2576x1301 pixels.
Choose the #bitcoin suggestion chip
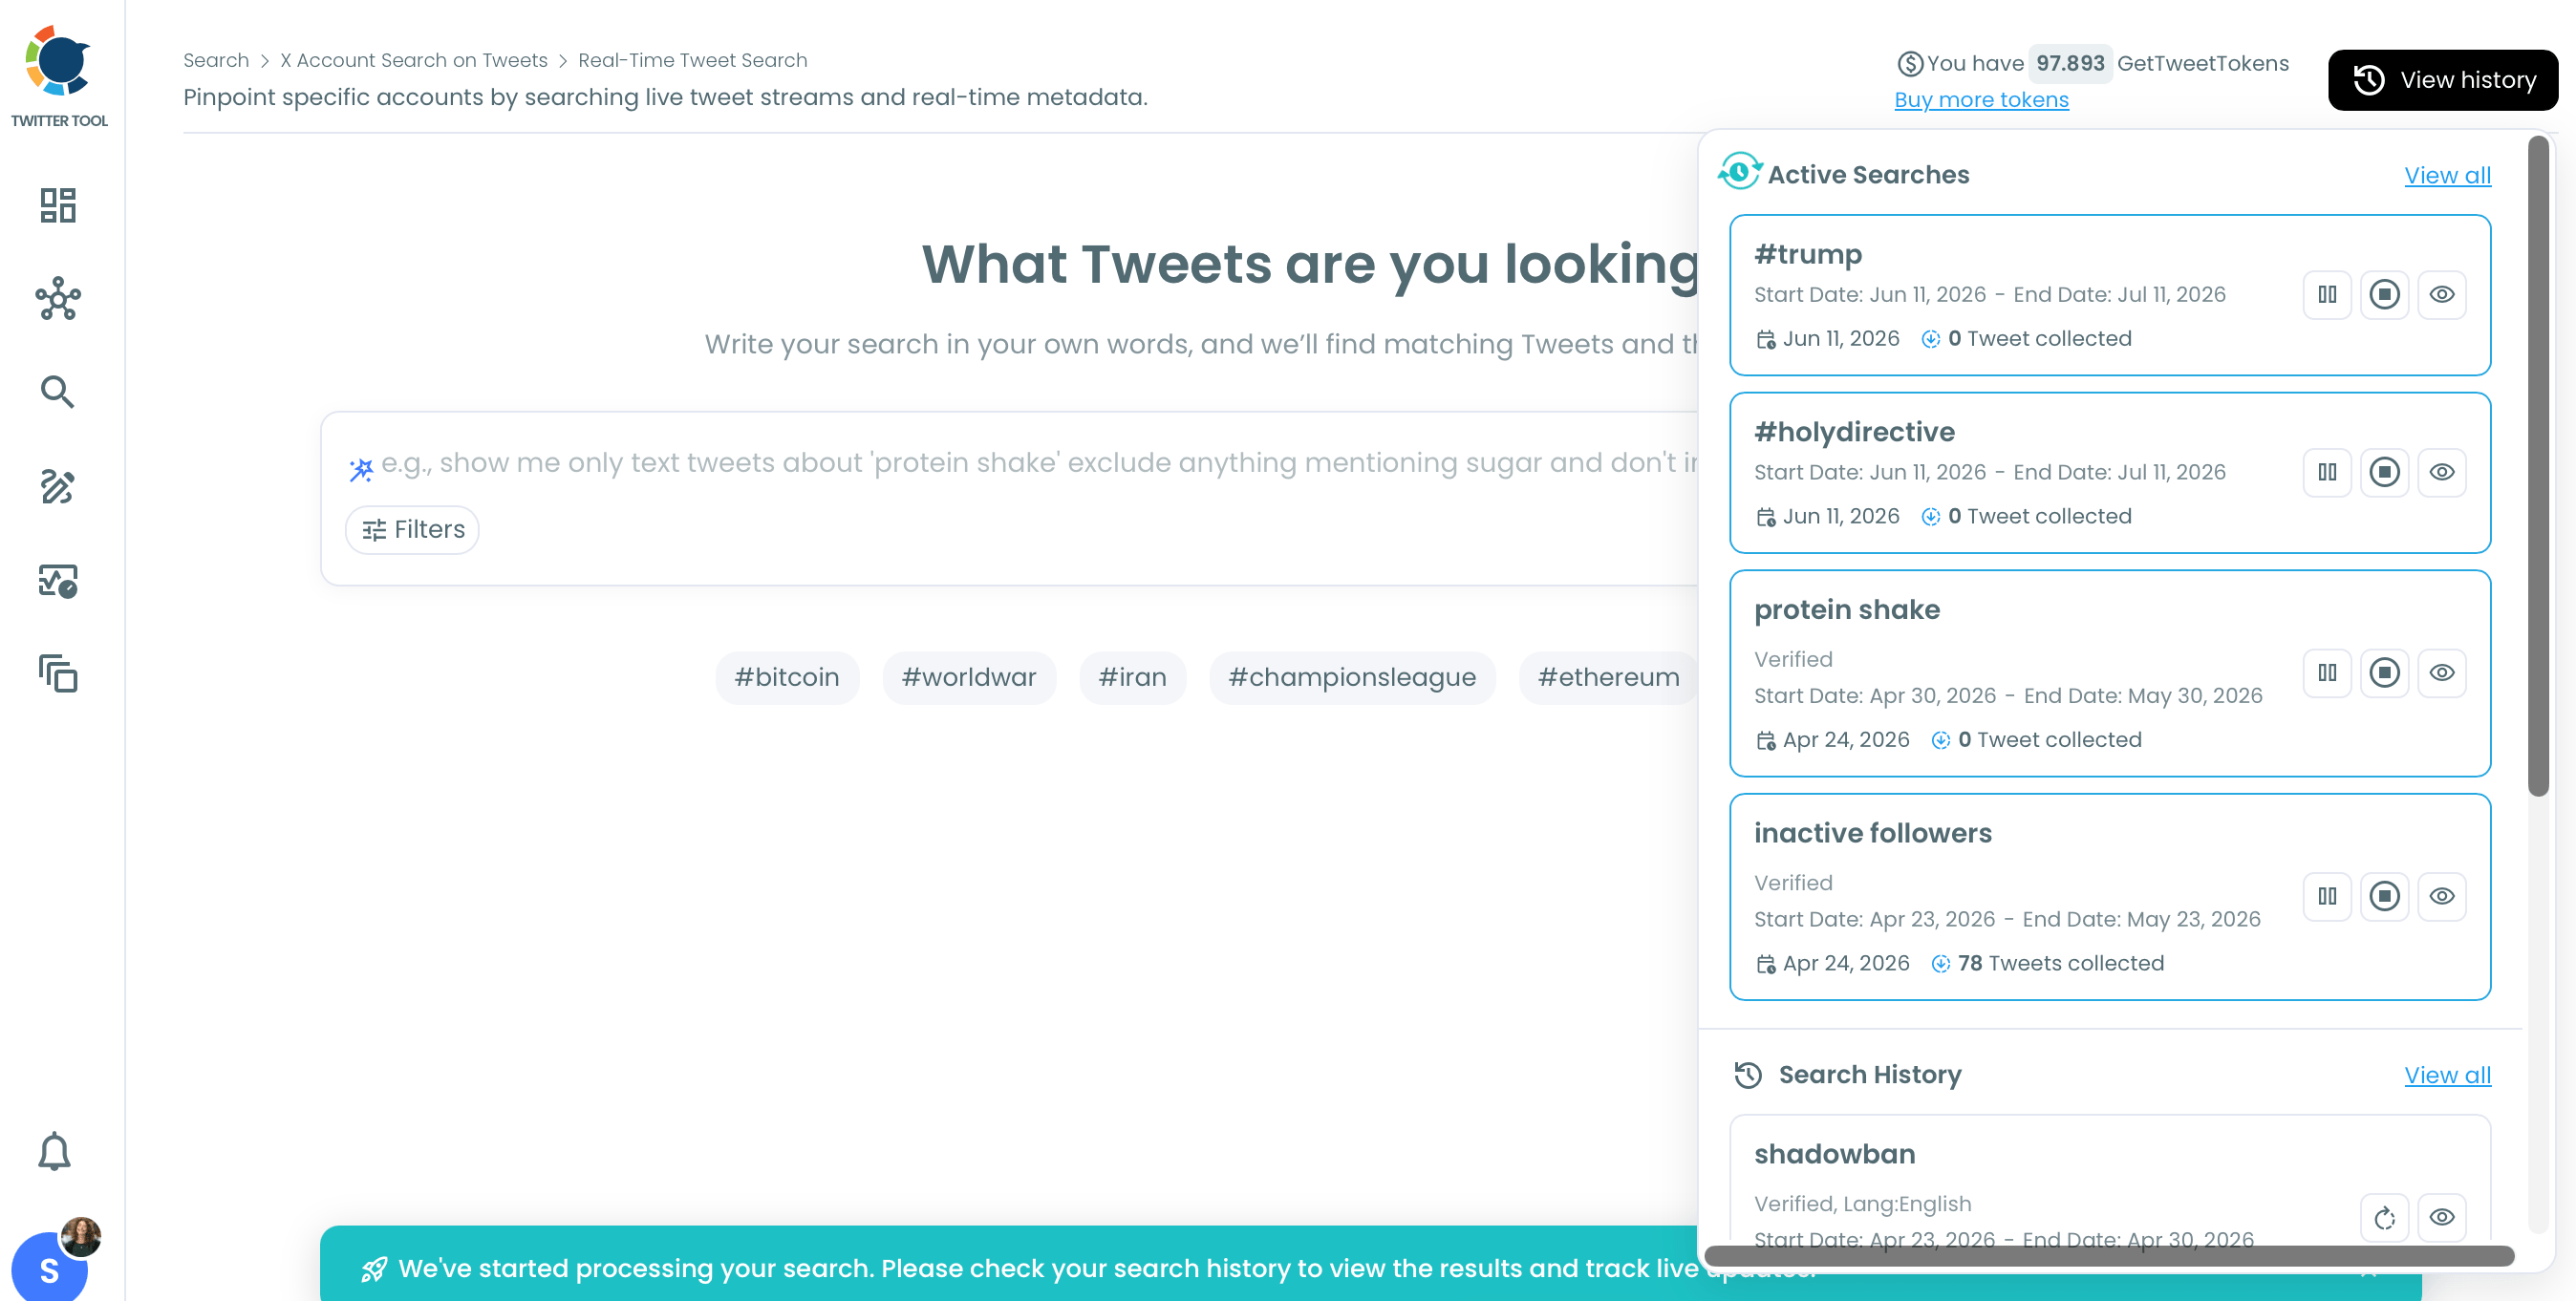coord(787,677)
